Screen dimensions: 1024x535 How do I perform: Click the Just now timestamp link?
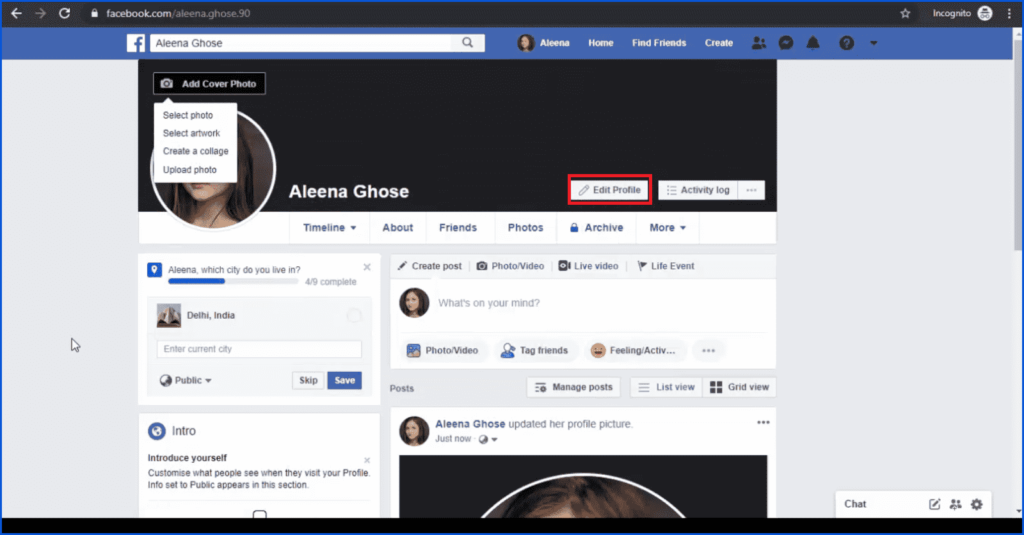coord(453,439)
